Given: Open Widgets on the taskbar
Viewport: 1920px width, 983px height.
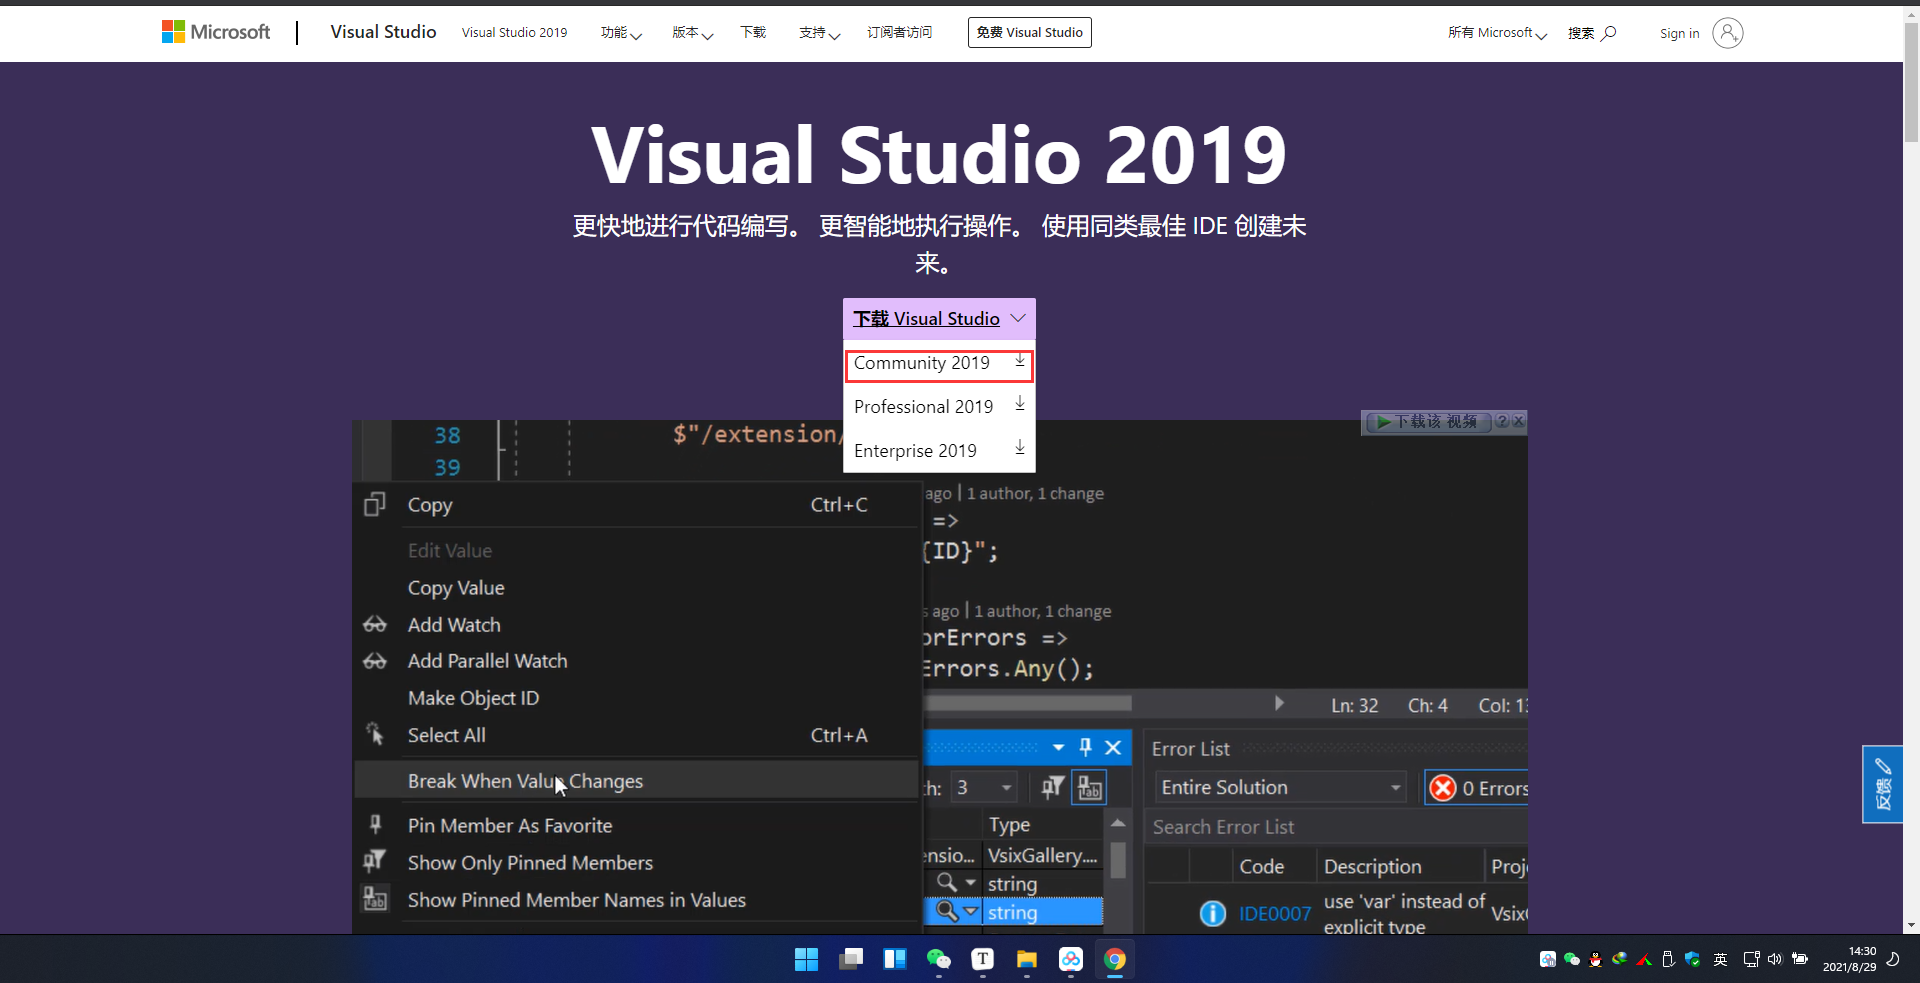Looking at the screenshot, I should [895, 959].
